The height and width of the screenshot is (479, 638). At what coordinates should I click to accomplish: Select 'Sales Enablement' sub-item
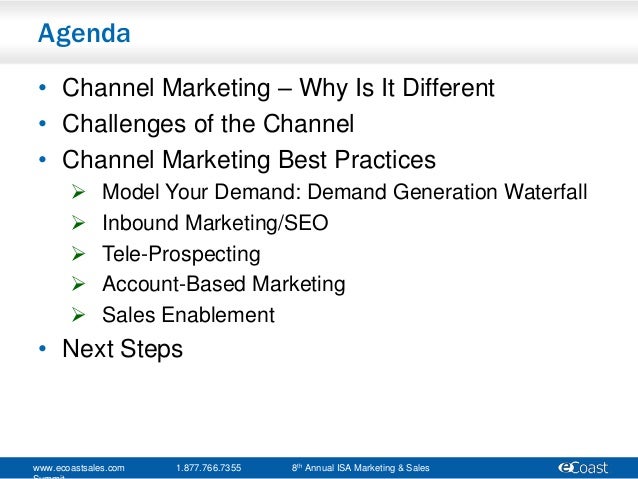click(x=188, y=315)
